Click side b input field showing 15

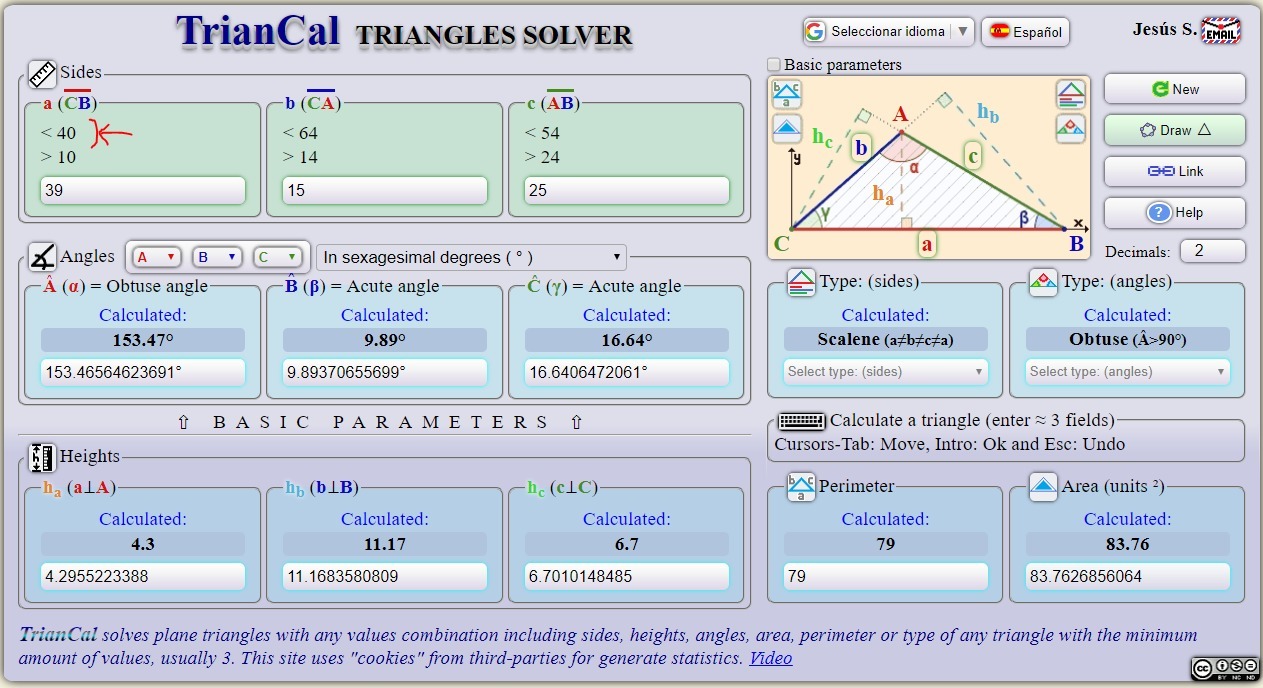click(385, 190)
